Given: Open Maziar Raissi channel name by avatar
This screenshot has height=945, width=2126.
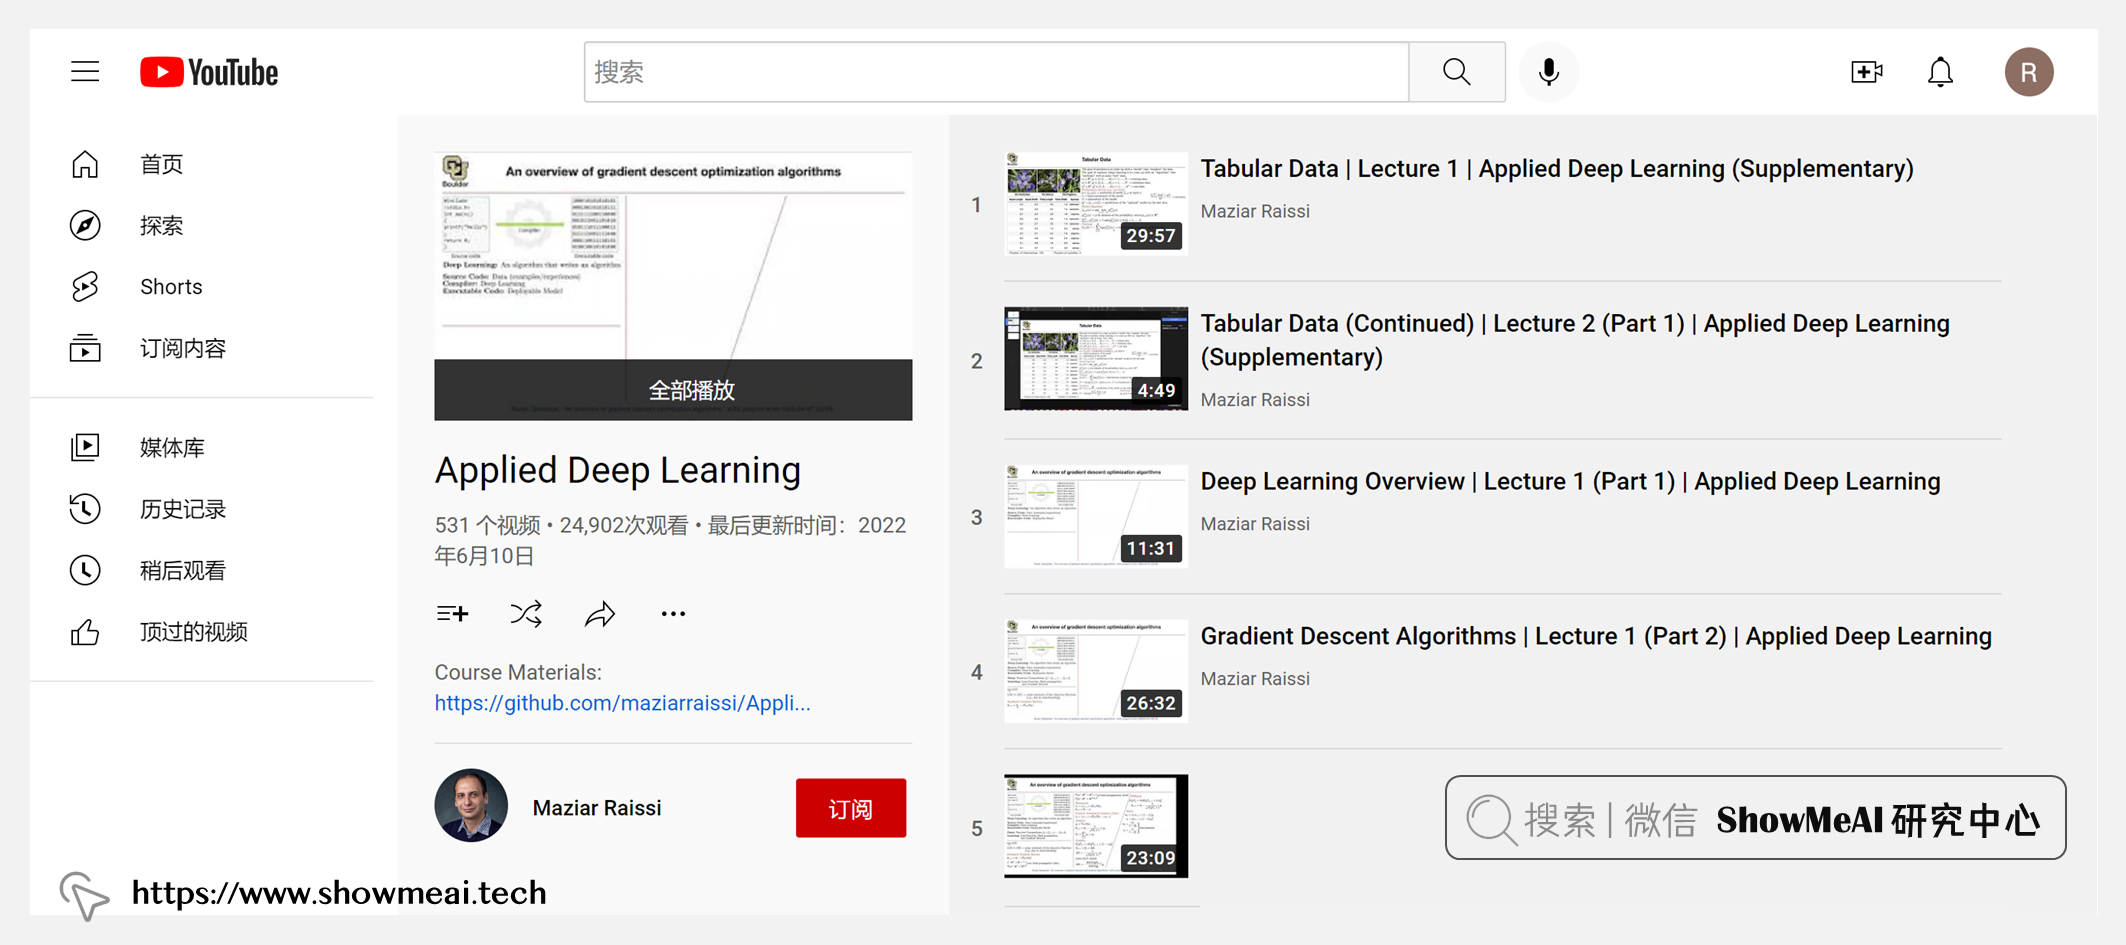Looking at the screenshot, I should click(597, 808).
